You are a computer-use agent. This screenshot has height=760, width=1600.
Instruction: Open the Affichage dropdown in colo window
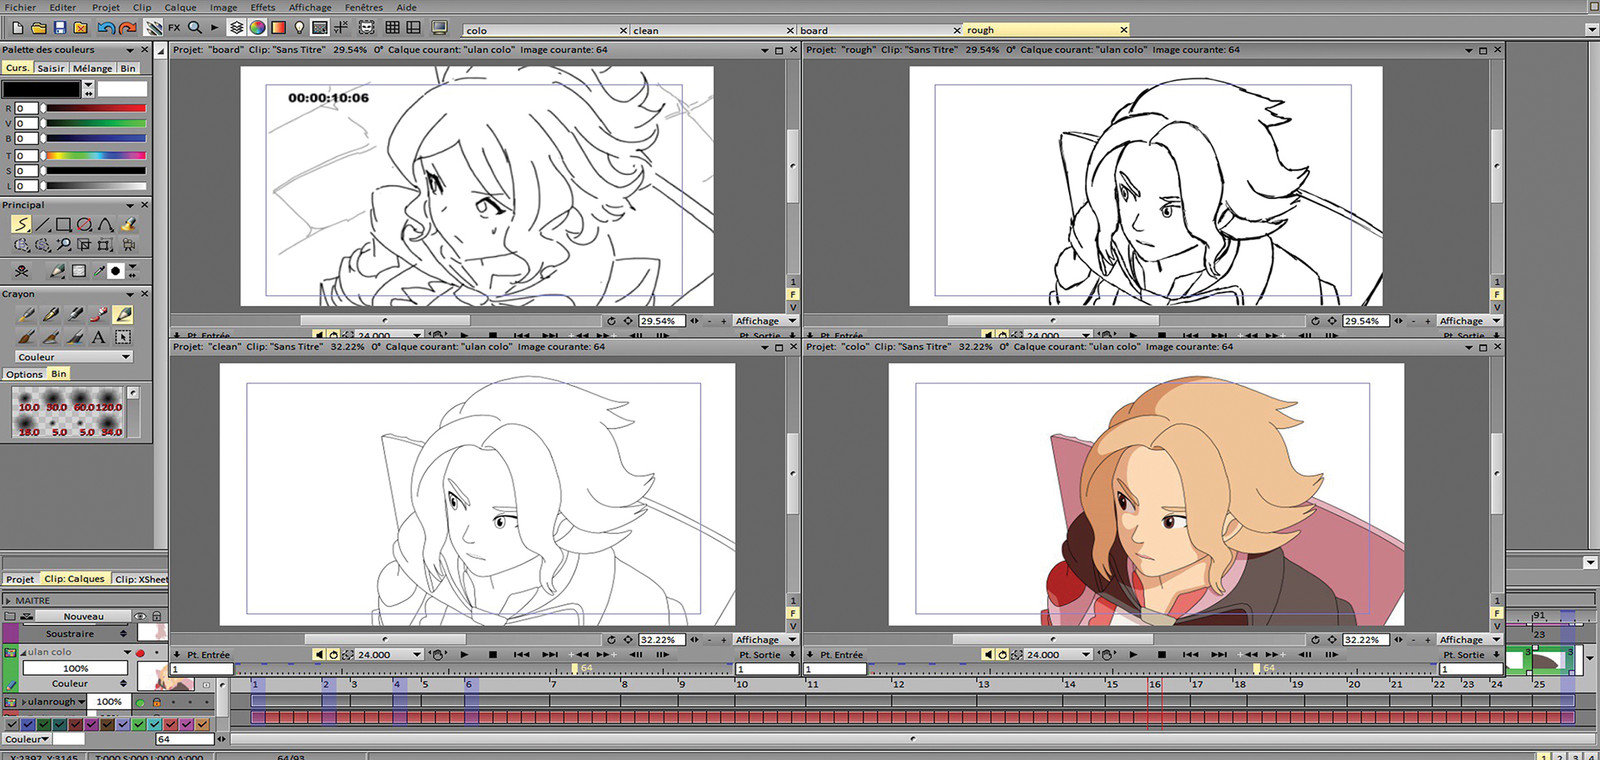click(1469, 639)
